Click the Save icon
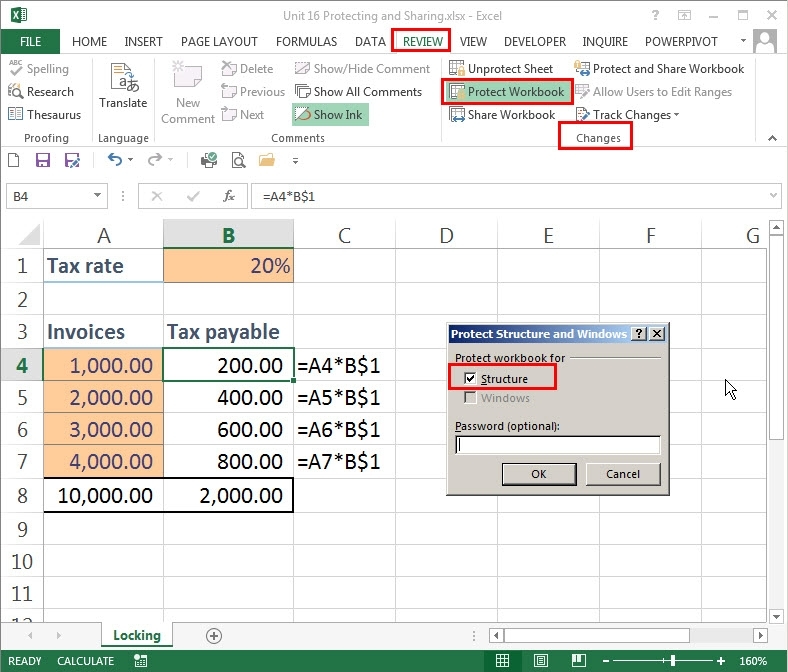 point(43,160)
